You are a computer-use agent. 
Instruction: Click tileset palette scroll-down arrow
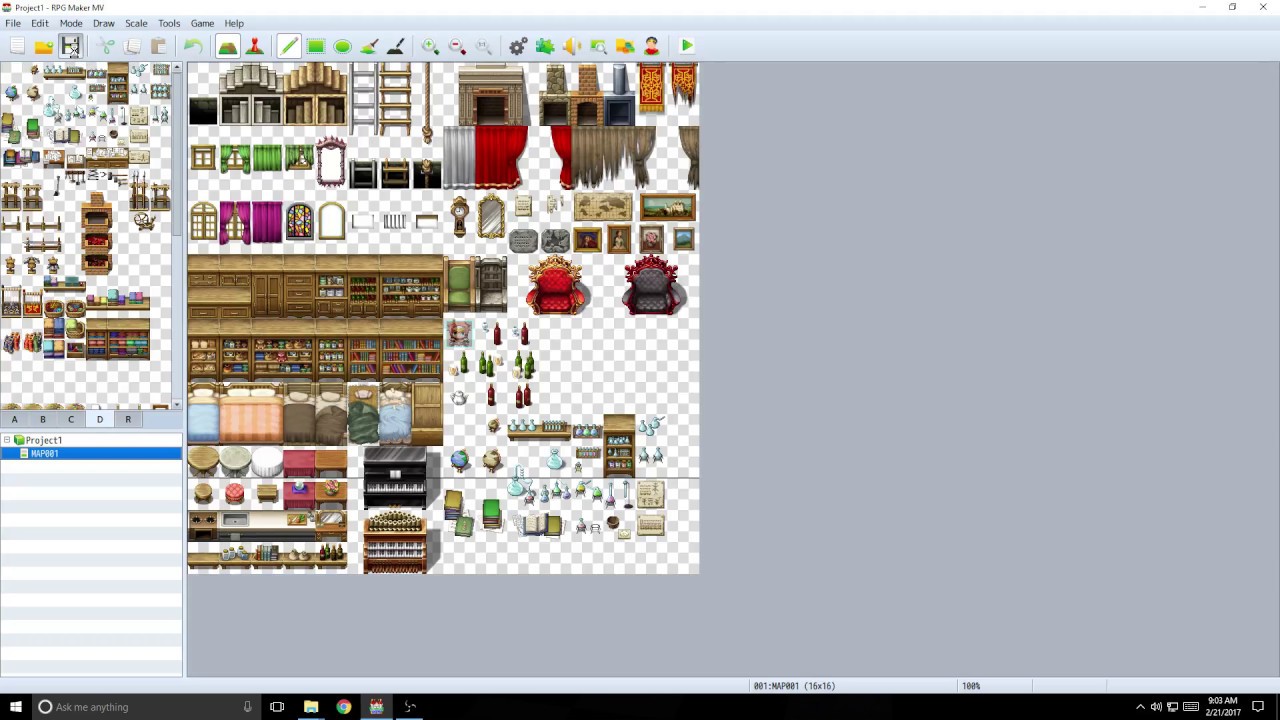click(x=178, y=404)
